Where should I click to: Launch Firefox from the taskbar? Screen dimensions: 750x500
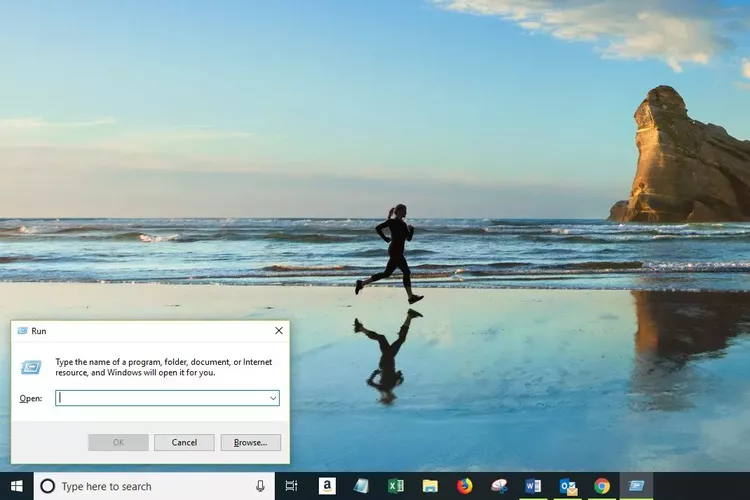click(x=464, y=486)
